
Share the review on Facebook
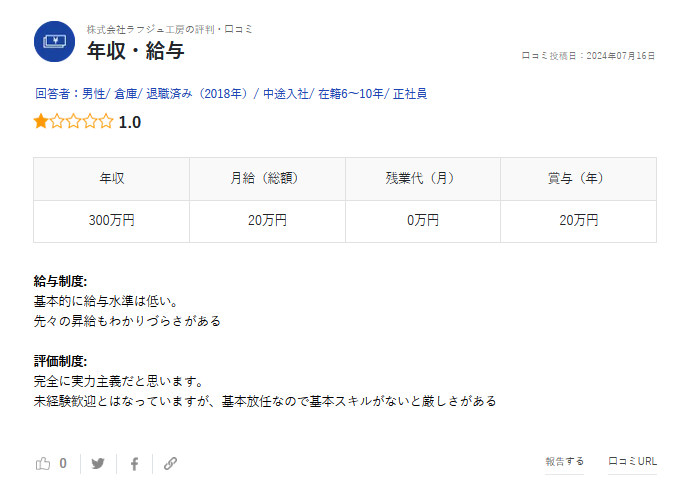point(134,463)
